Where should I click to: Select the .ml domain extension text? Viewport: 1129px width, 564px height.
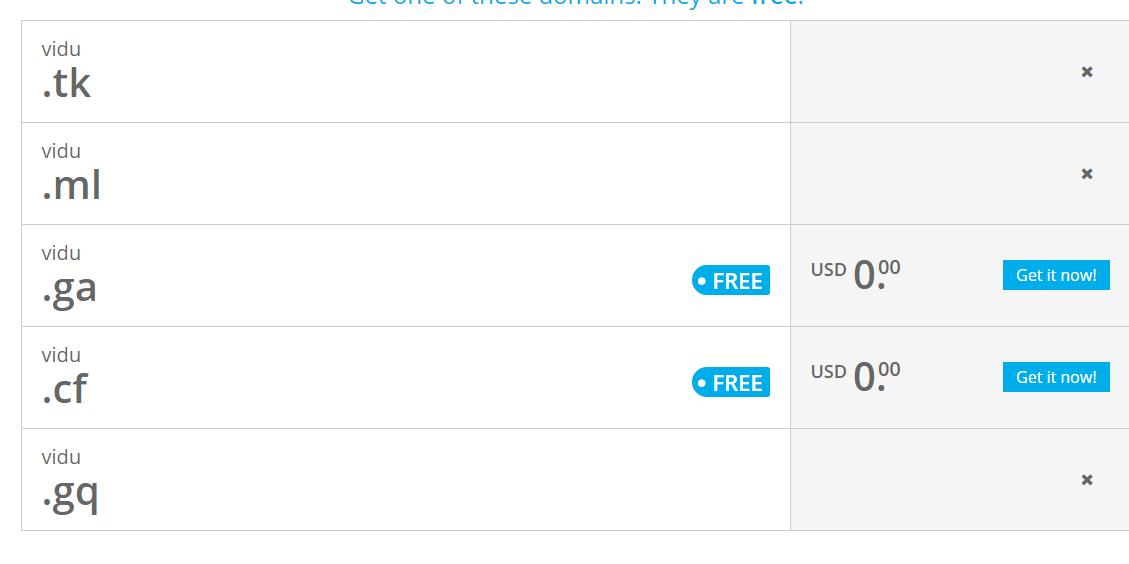point(71,186)
